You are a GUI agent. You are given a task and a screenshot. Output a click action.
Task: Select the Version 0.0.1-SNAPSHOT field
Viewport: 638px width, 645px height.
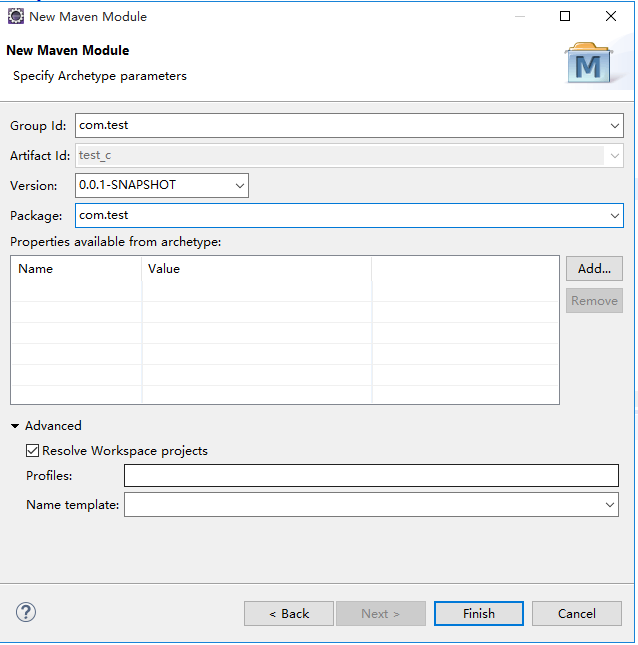pos(162,186)
